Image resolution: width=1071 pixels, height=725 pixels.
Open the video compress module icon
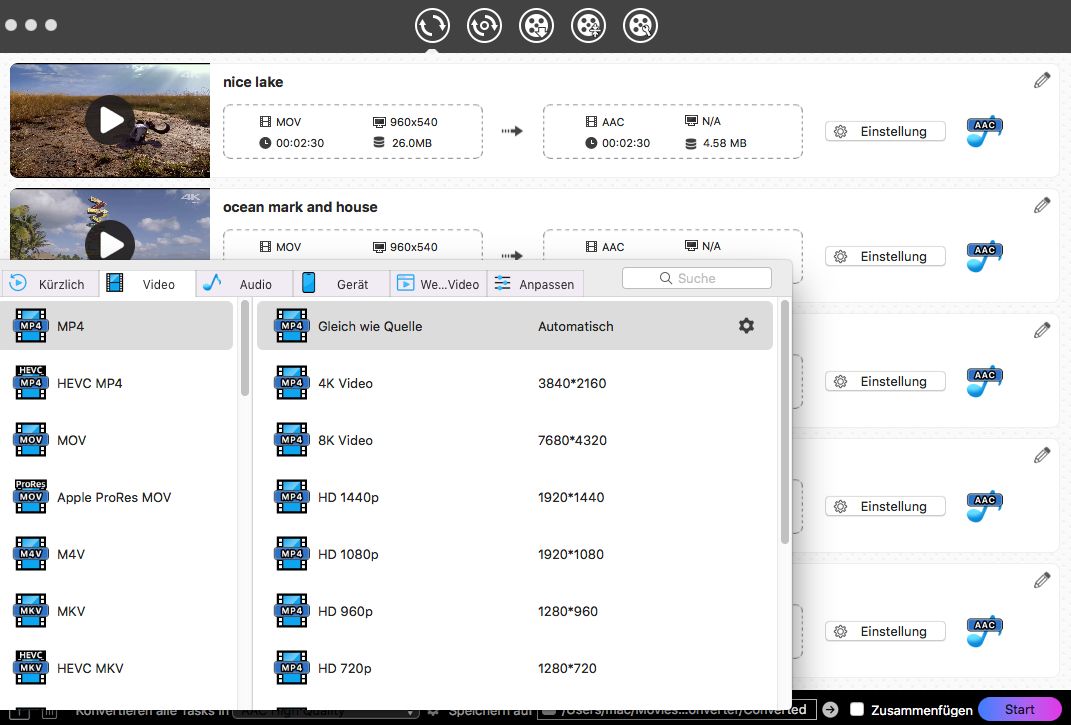tap(589, 25)
